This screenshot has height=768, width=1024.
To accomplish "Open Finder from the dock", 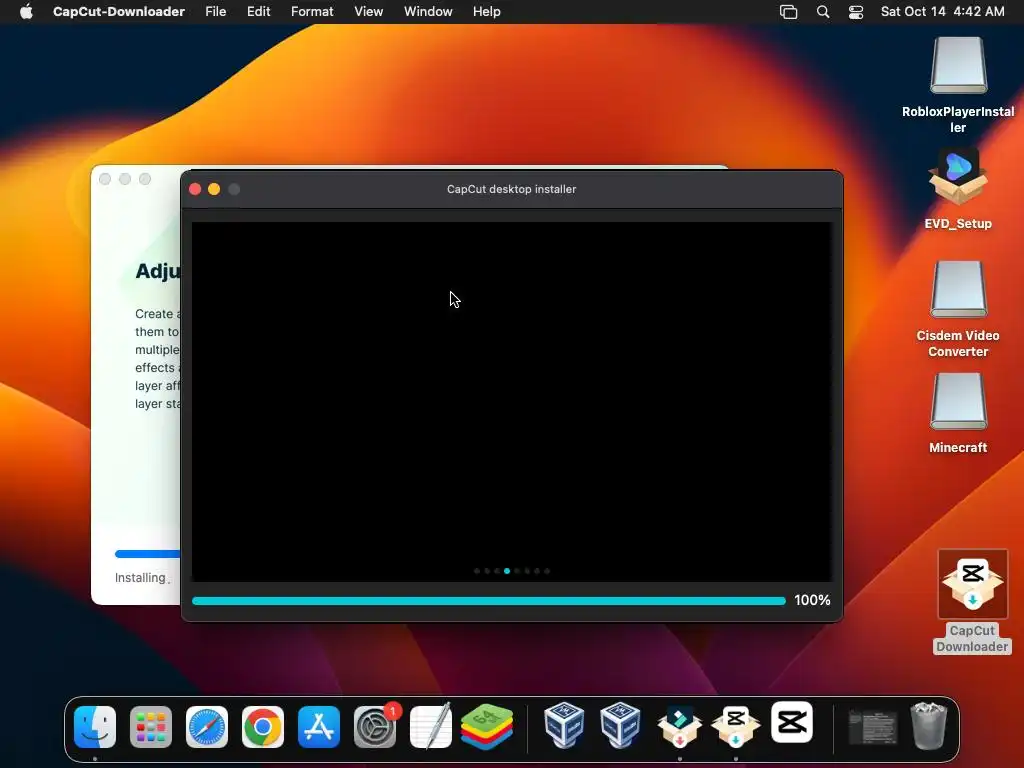I will pyautogui.click(x=95, y=726).
